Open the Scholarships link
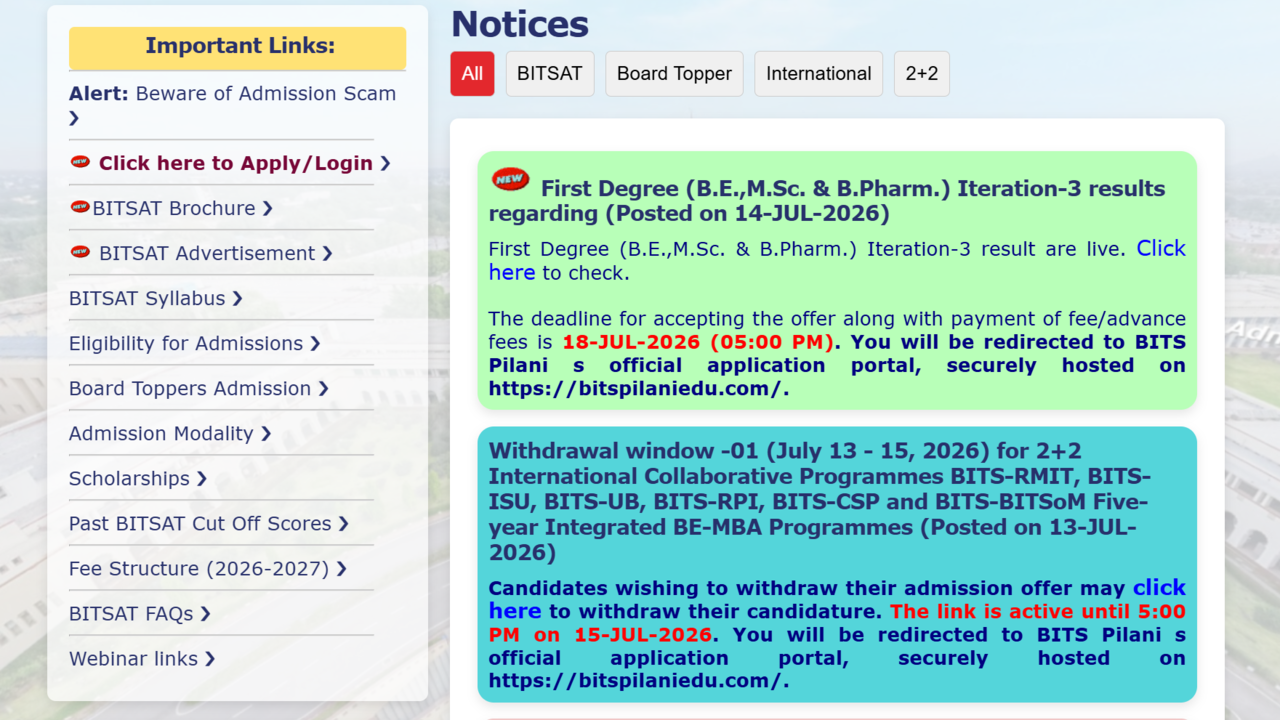 [x=129, y=478]
